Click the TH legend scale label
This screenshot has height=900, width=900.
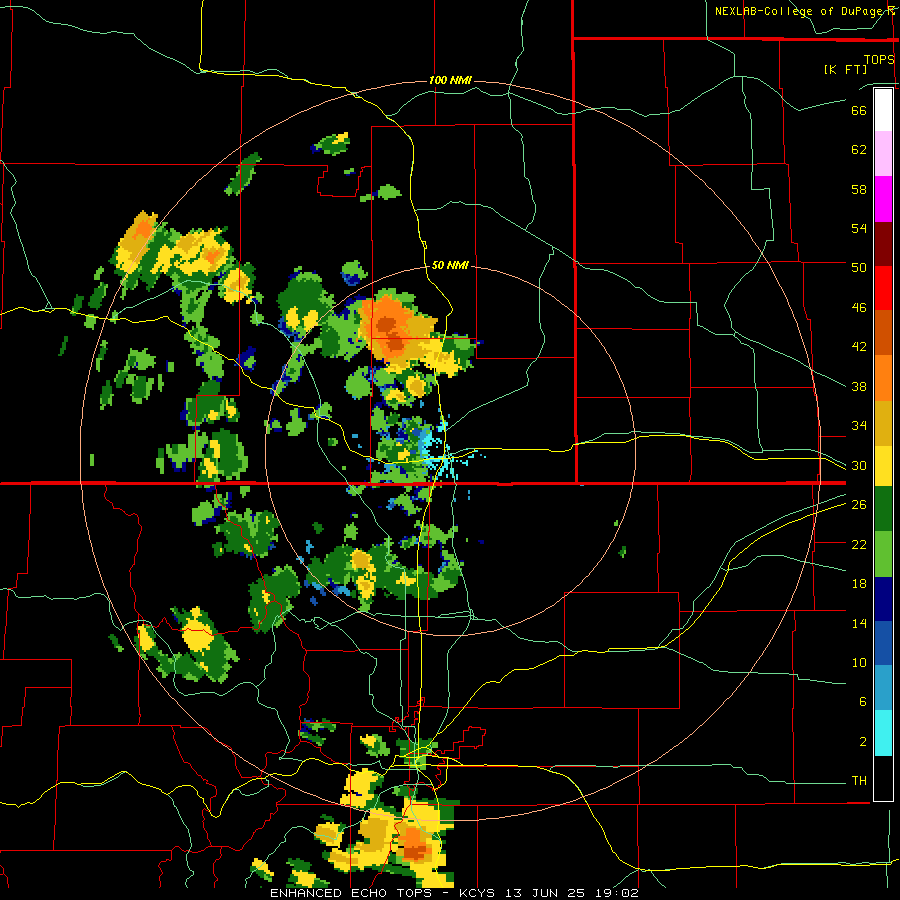(859, 781)
